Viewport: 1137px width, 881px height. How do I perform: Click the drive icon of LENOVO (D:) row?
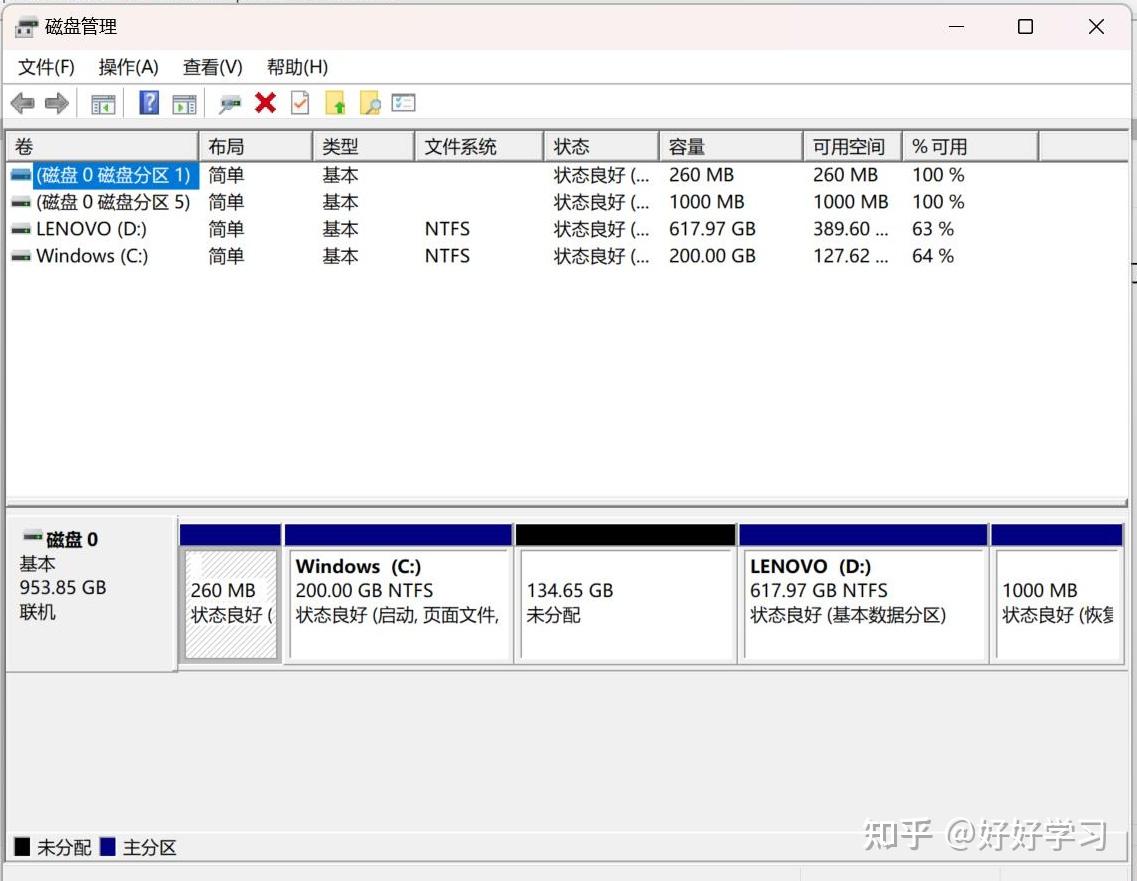tap(21, 230)
